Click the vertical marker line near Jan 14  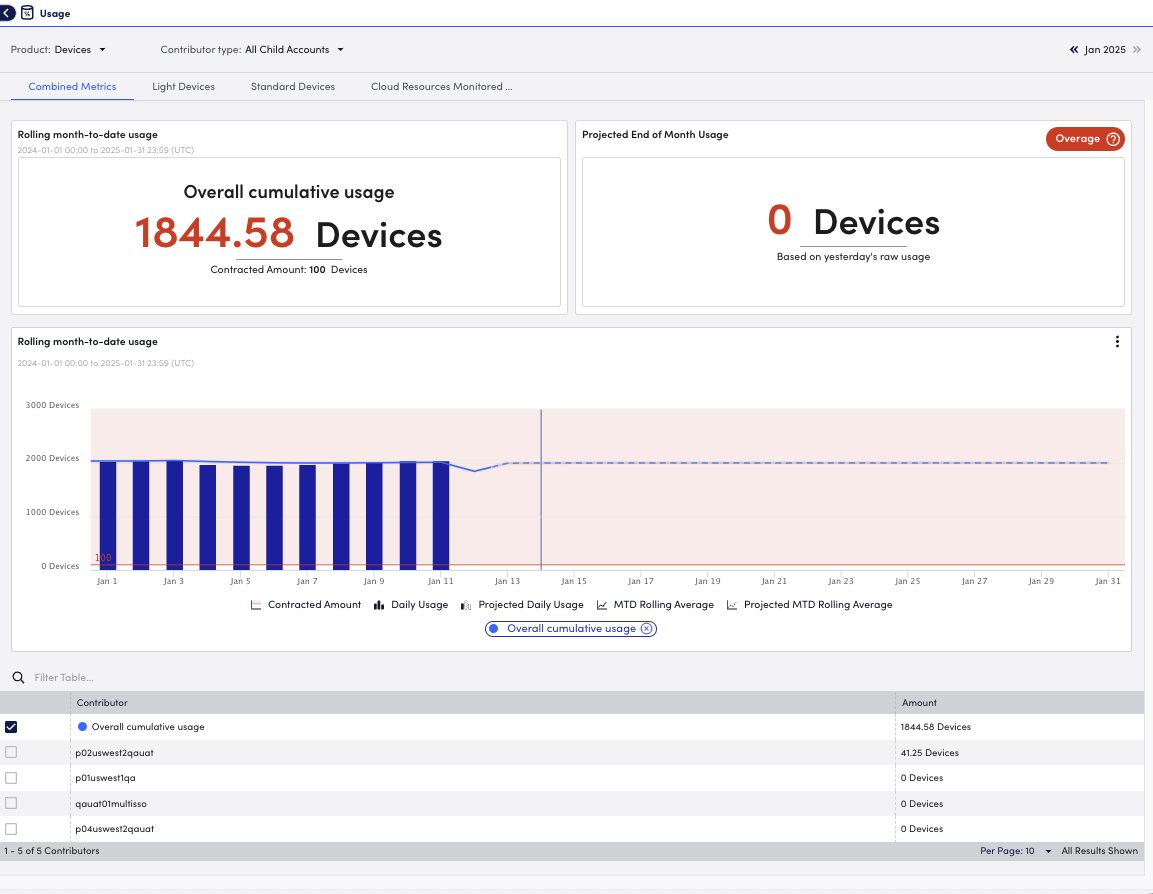pos(541,489)
